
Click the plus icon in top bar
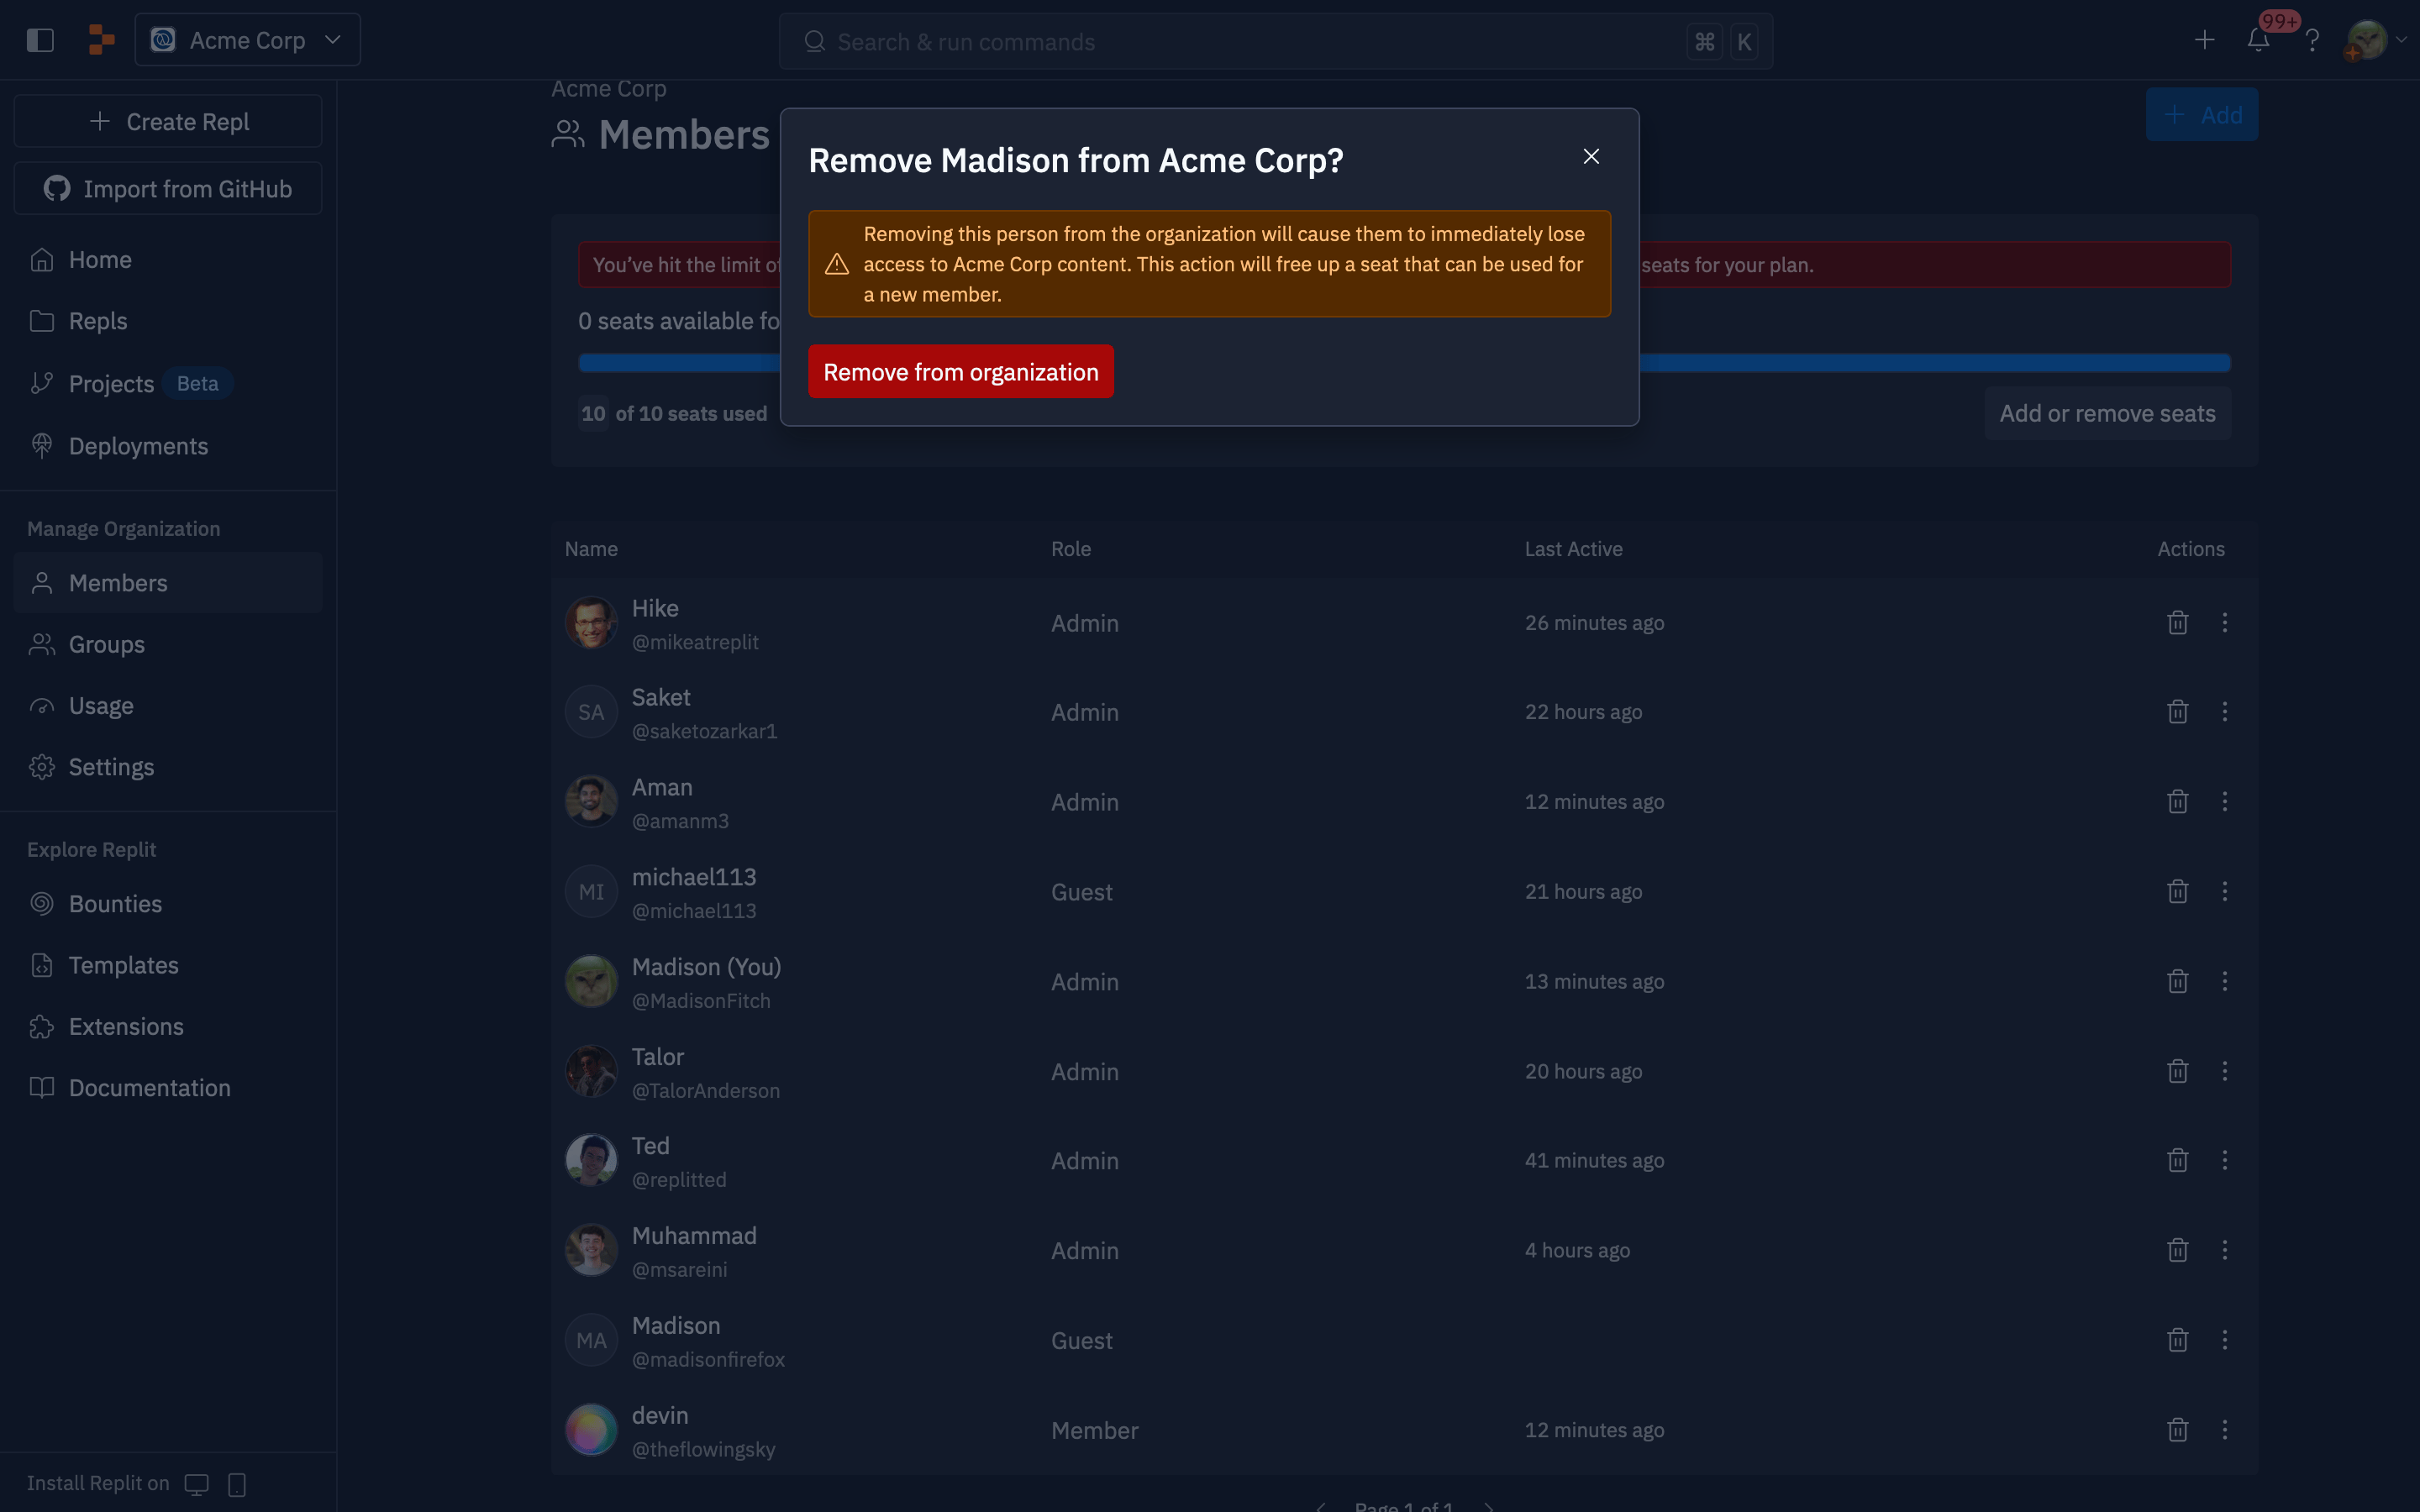tap(2204, 40)
